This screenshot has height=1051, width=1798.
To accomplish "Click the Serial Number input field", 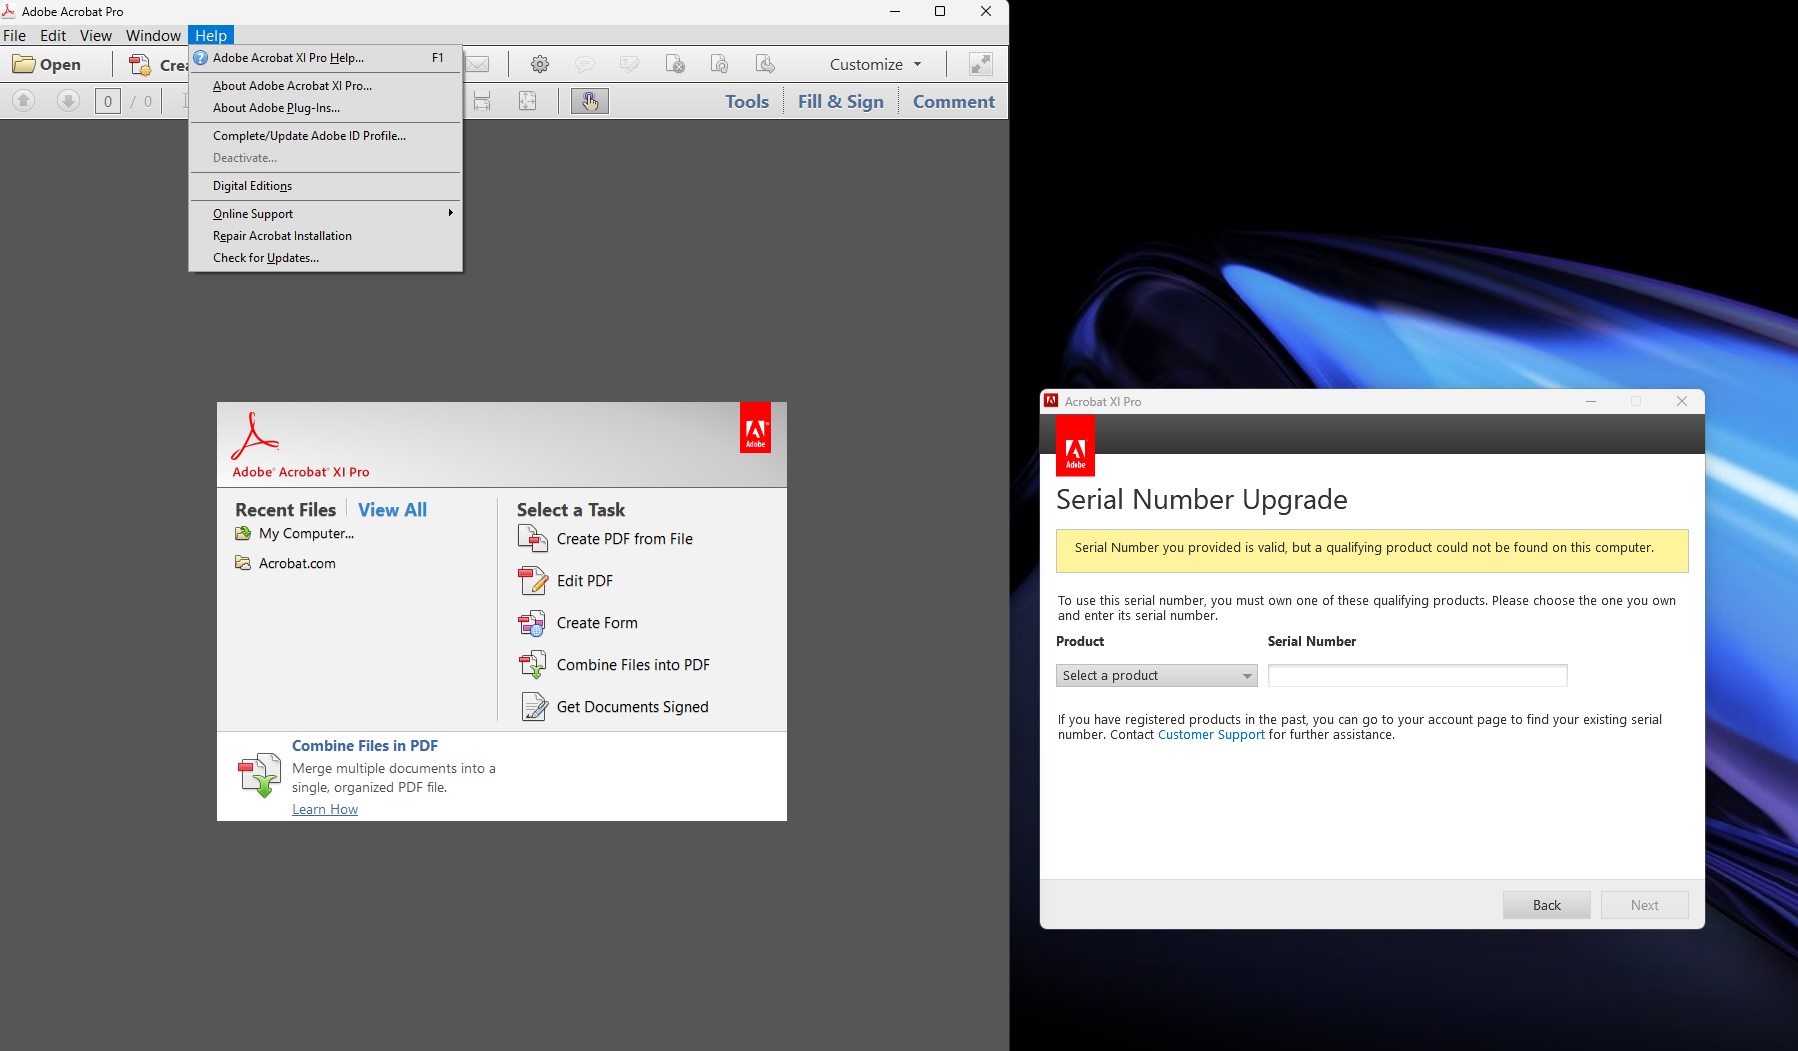I will pos(1416,675).
